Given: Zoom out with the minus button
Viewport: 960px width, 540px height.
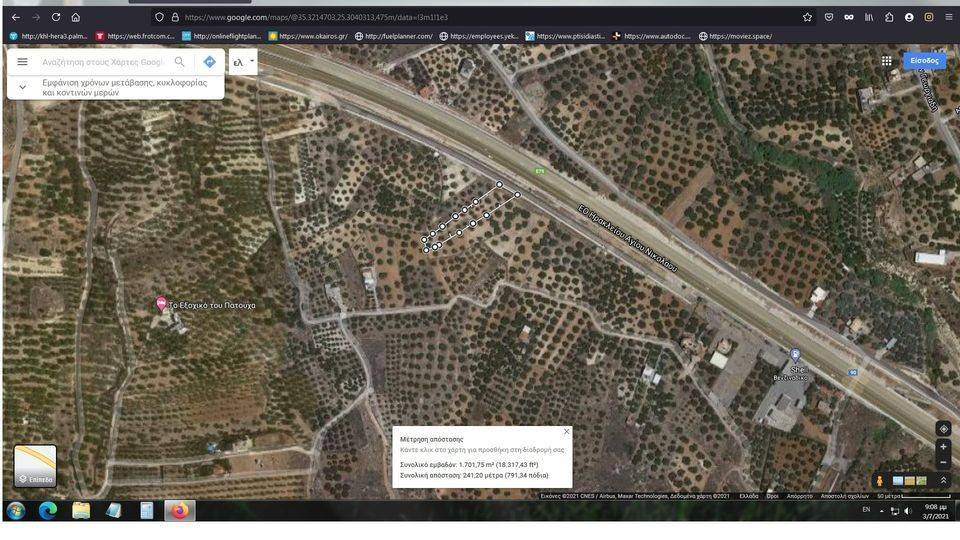Looking at the screenshot, I should [x=943, y=462].
